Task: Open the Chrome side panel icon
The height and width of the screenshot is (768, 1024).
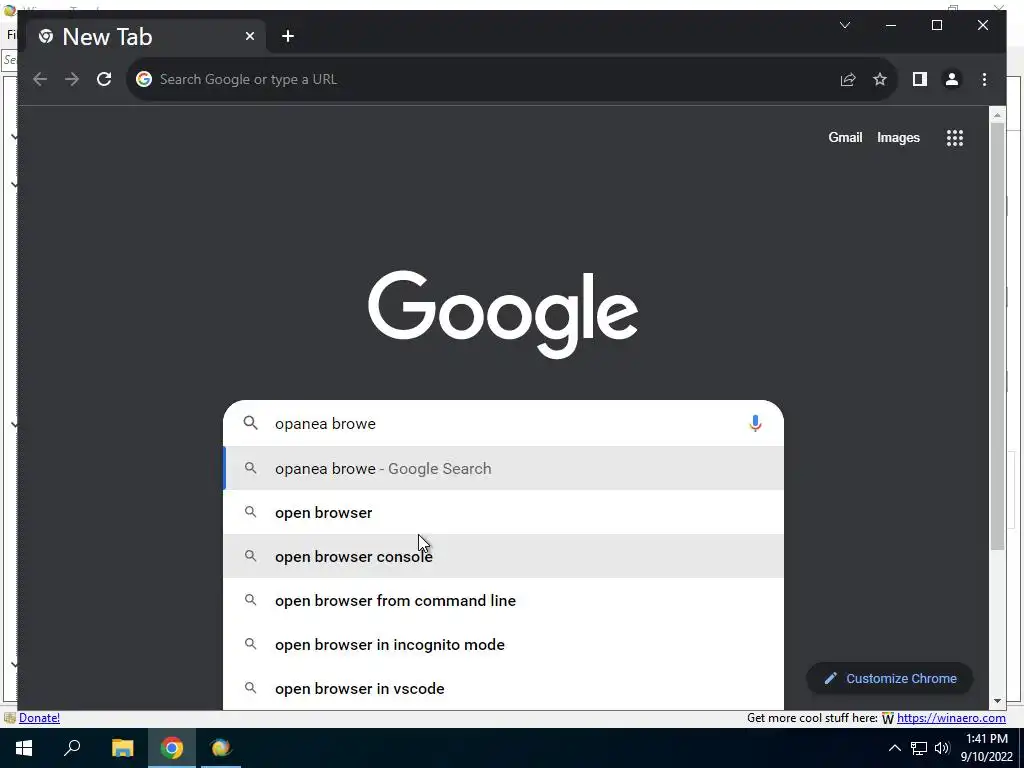Action: [x=920, y=79]
